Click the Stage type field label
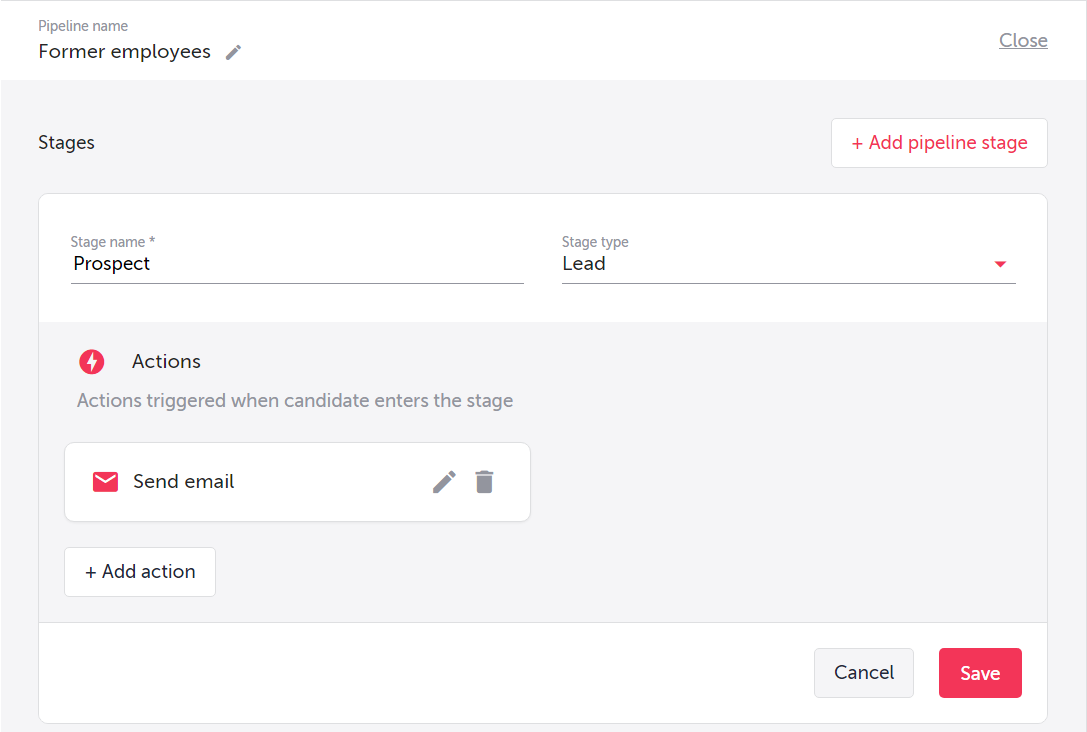1087x732 pixels. (x=595, y=242)
